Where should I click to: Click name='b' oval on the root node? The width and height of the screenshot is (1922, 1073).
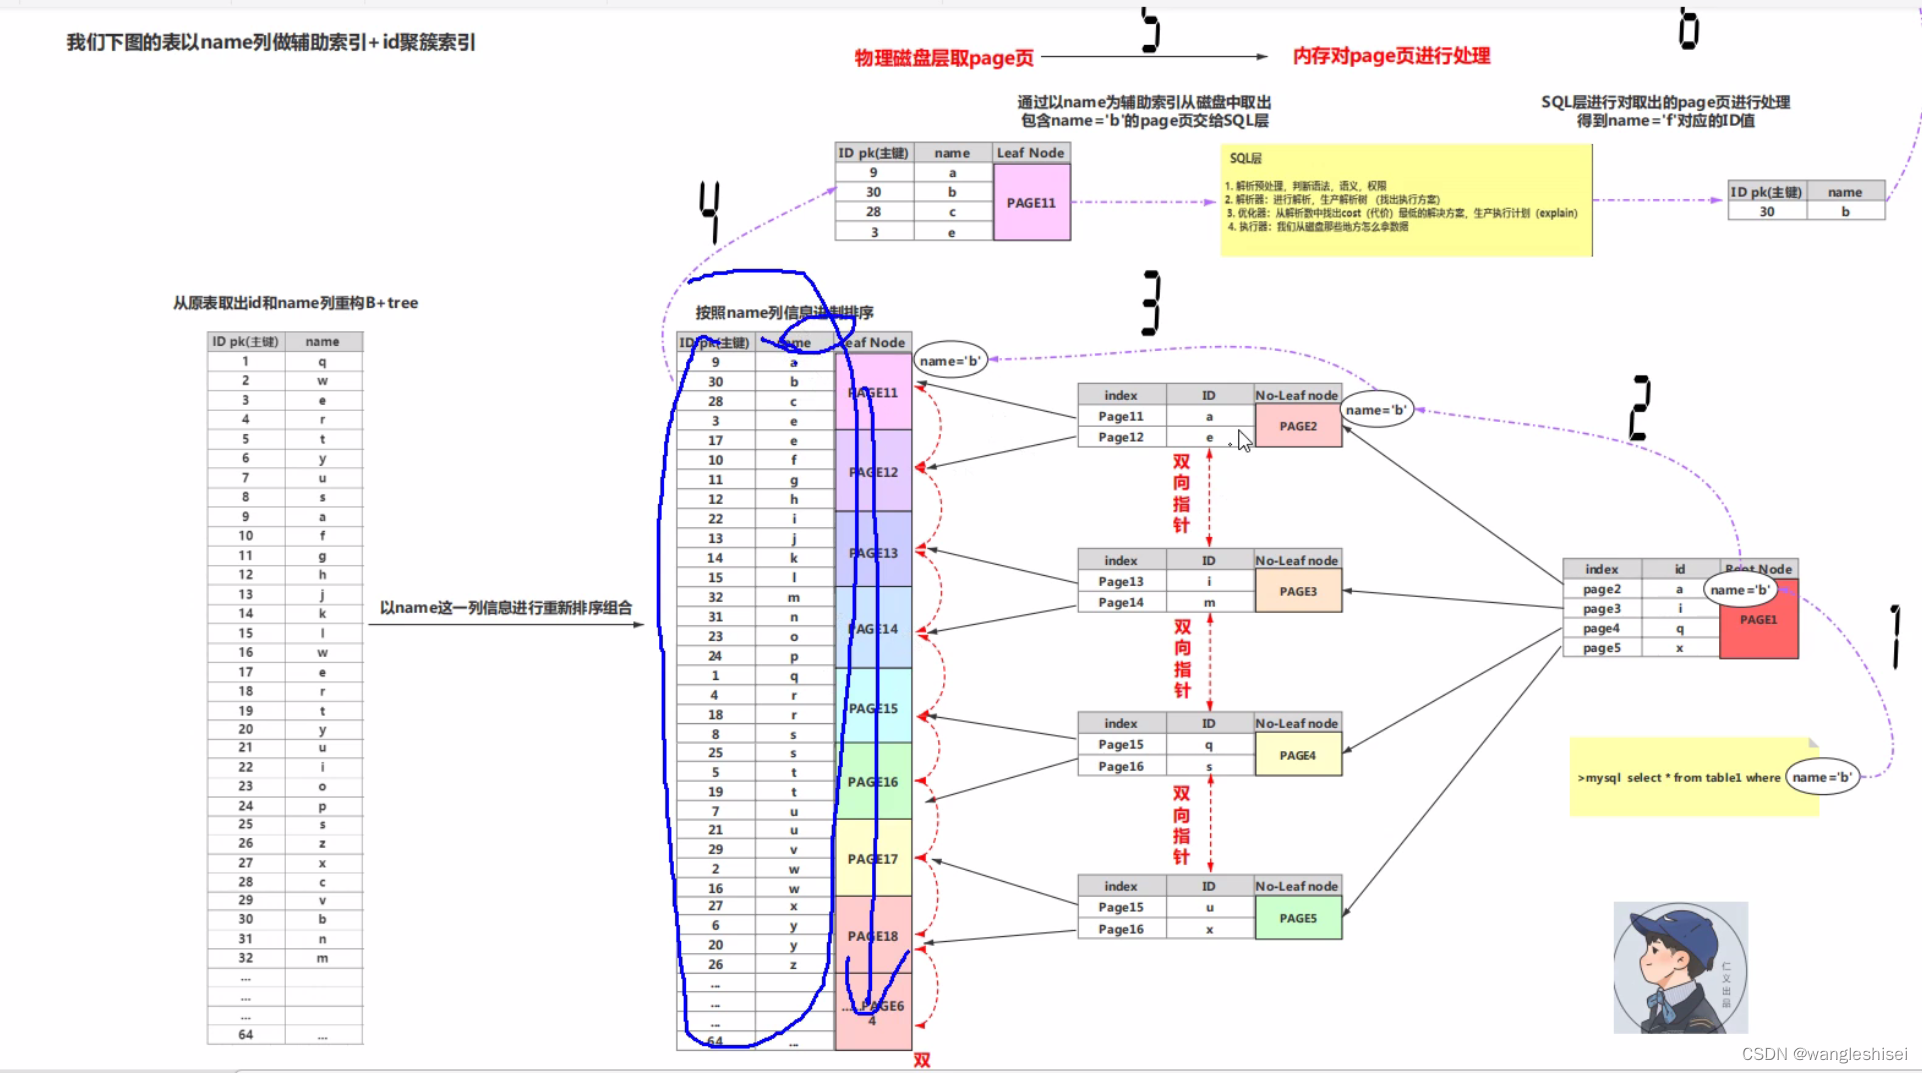click(1740, 590)
